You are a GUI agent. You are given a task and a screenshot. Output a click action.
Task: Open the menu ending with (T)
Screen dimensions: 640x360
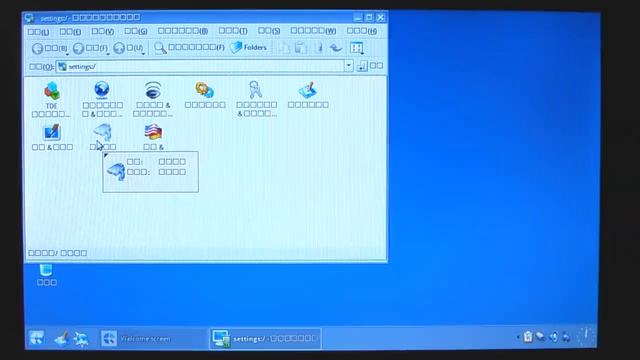[233, 31]
